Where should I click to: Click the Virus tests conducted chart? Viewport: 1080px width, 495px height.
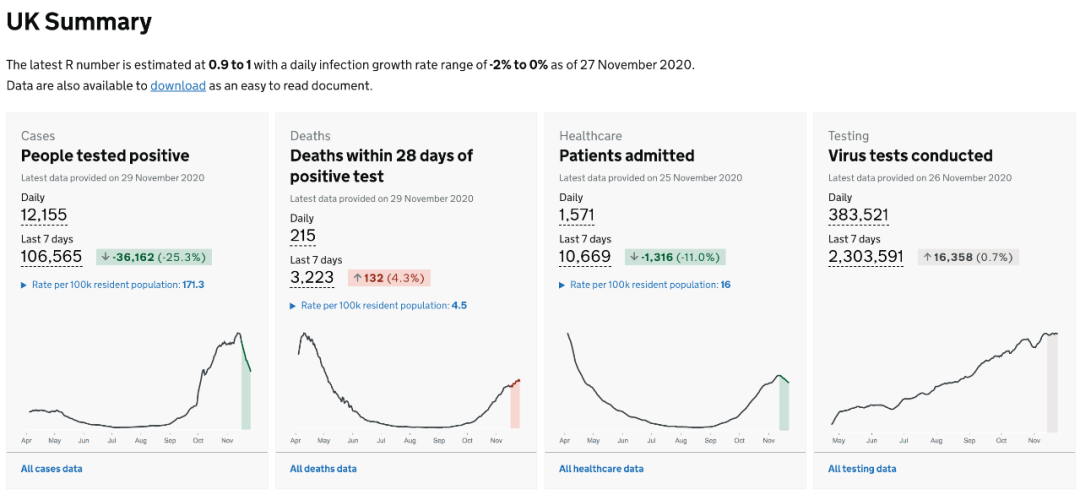(944, 382)
